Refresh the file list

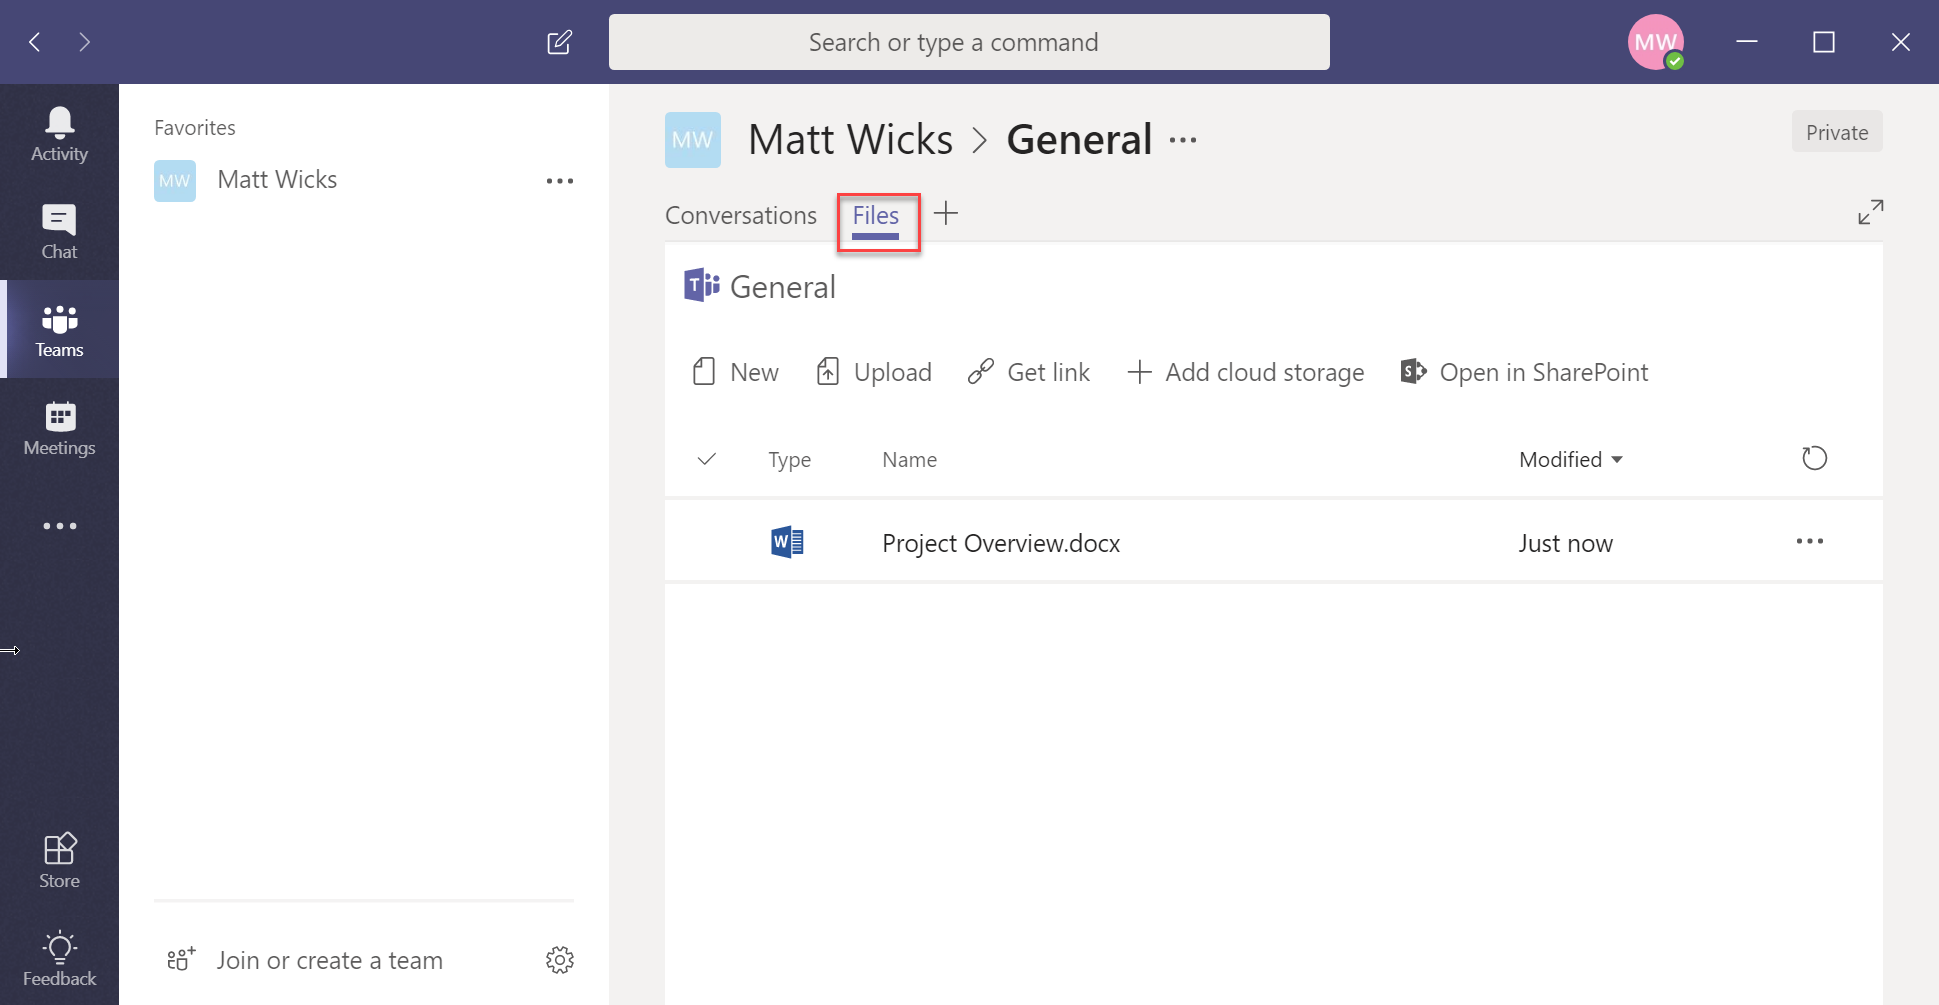click(x=1814, y=458)
